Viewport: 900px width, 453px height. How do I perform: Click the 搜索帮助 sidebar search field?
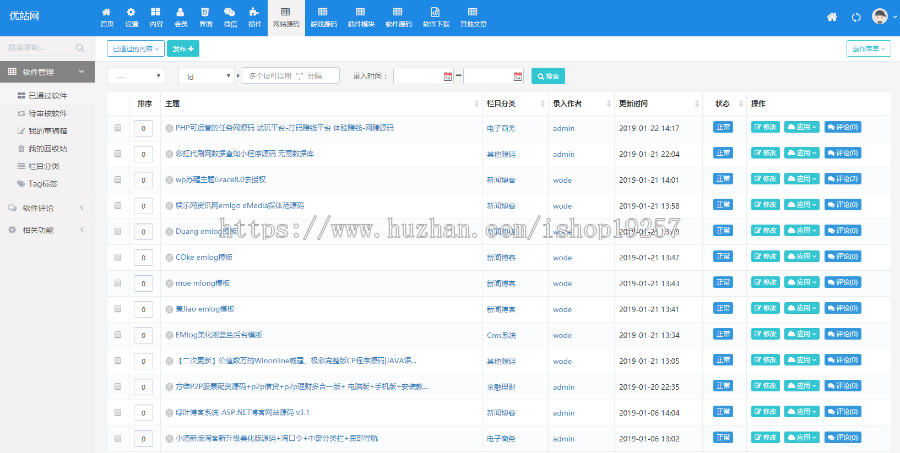[40, 48]
